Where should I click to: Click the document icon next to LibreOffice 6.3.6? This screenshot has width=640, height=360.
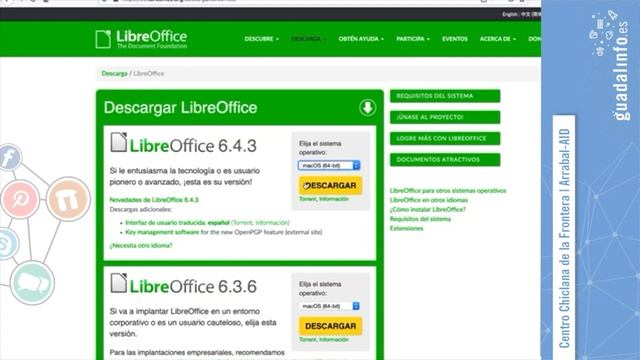tap(118, 283)
